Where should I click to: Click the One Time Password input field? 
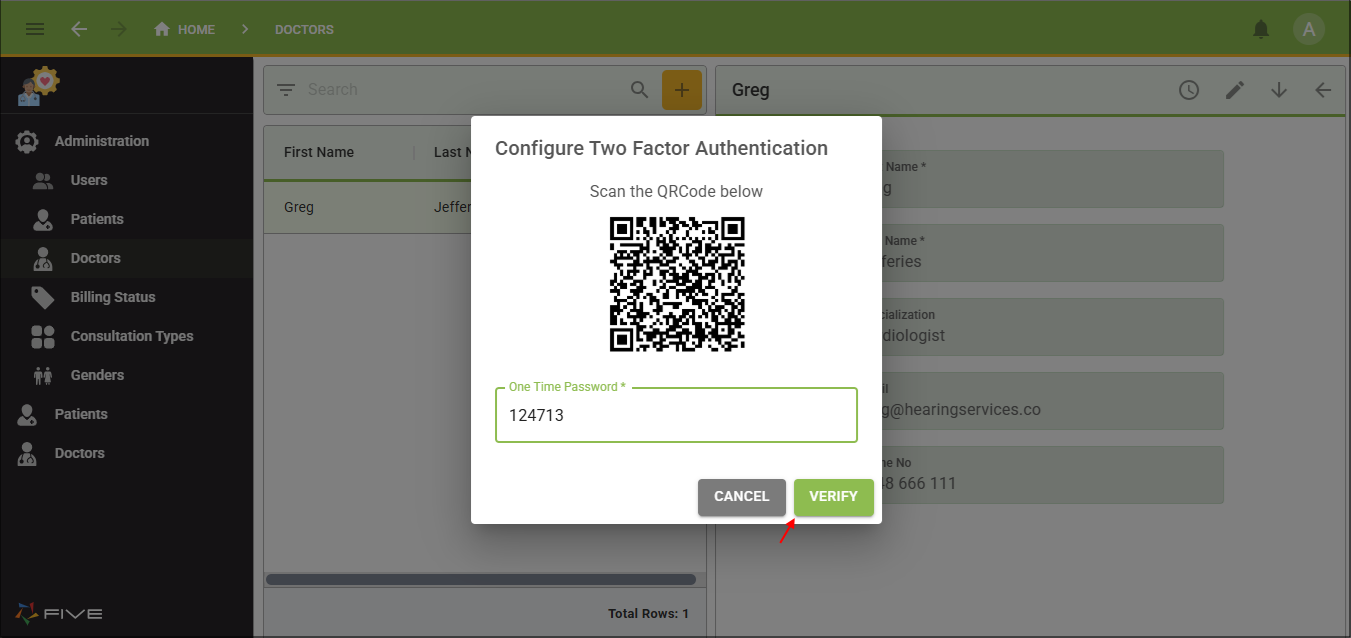[676, 414]
